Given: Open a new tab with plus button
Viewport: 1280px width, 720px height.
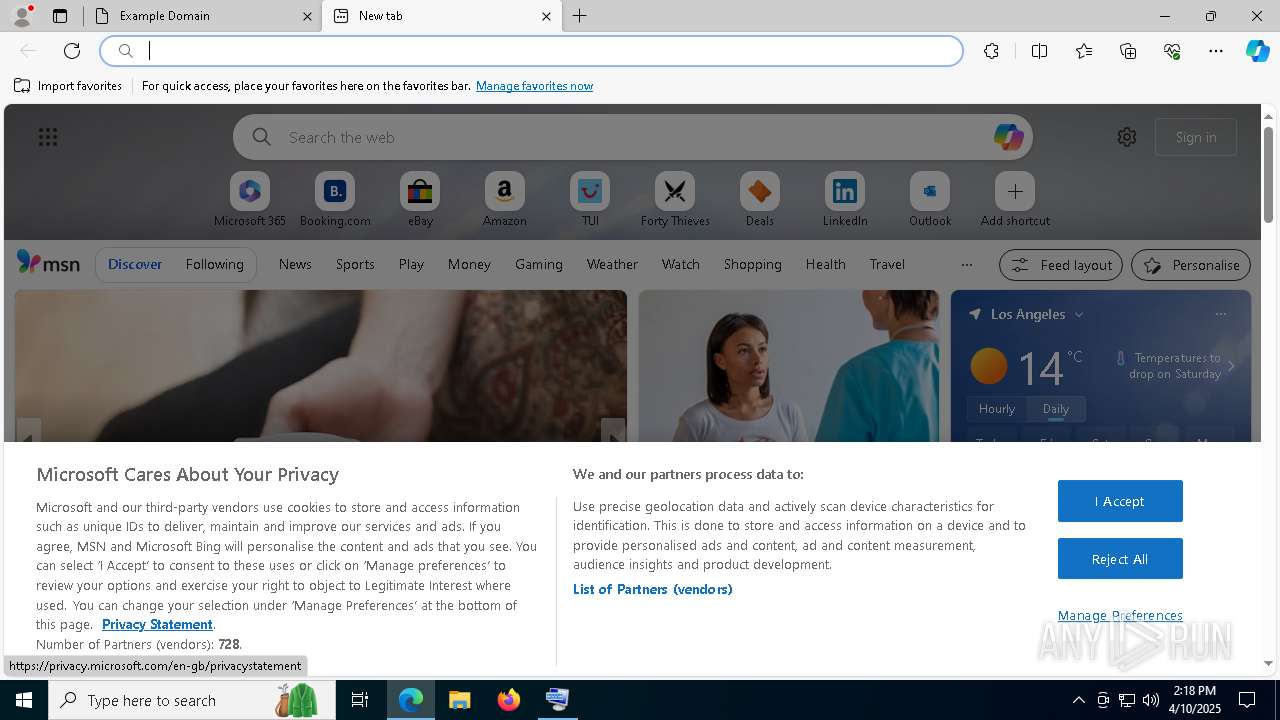Looking at the screenshot, I should pos(579,16).
